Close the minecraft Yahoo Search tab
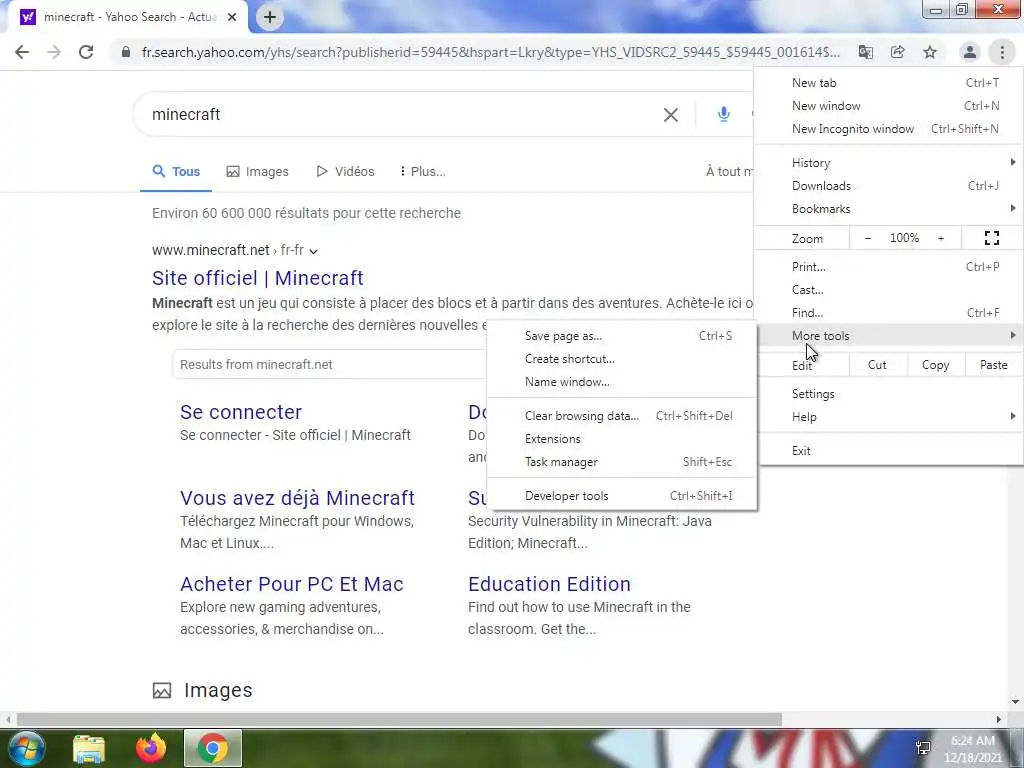 [232, 18]
